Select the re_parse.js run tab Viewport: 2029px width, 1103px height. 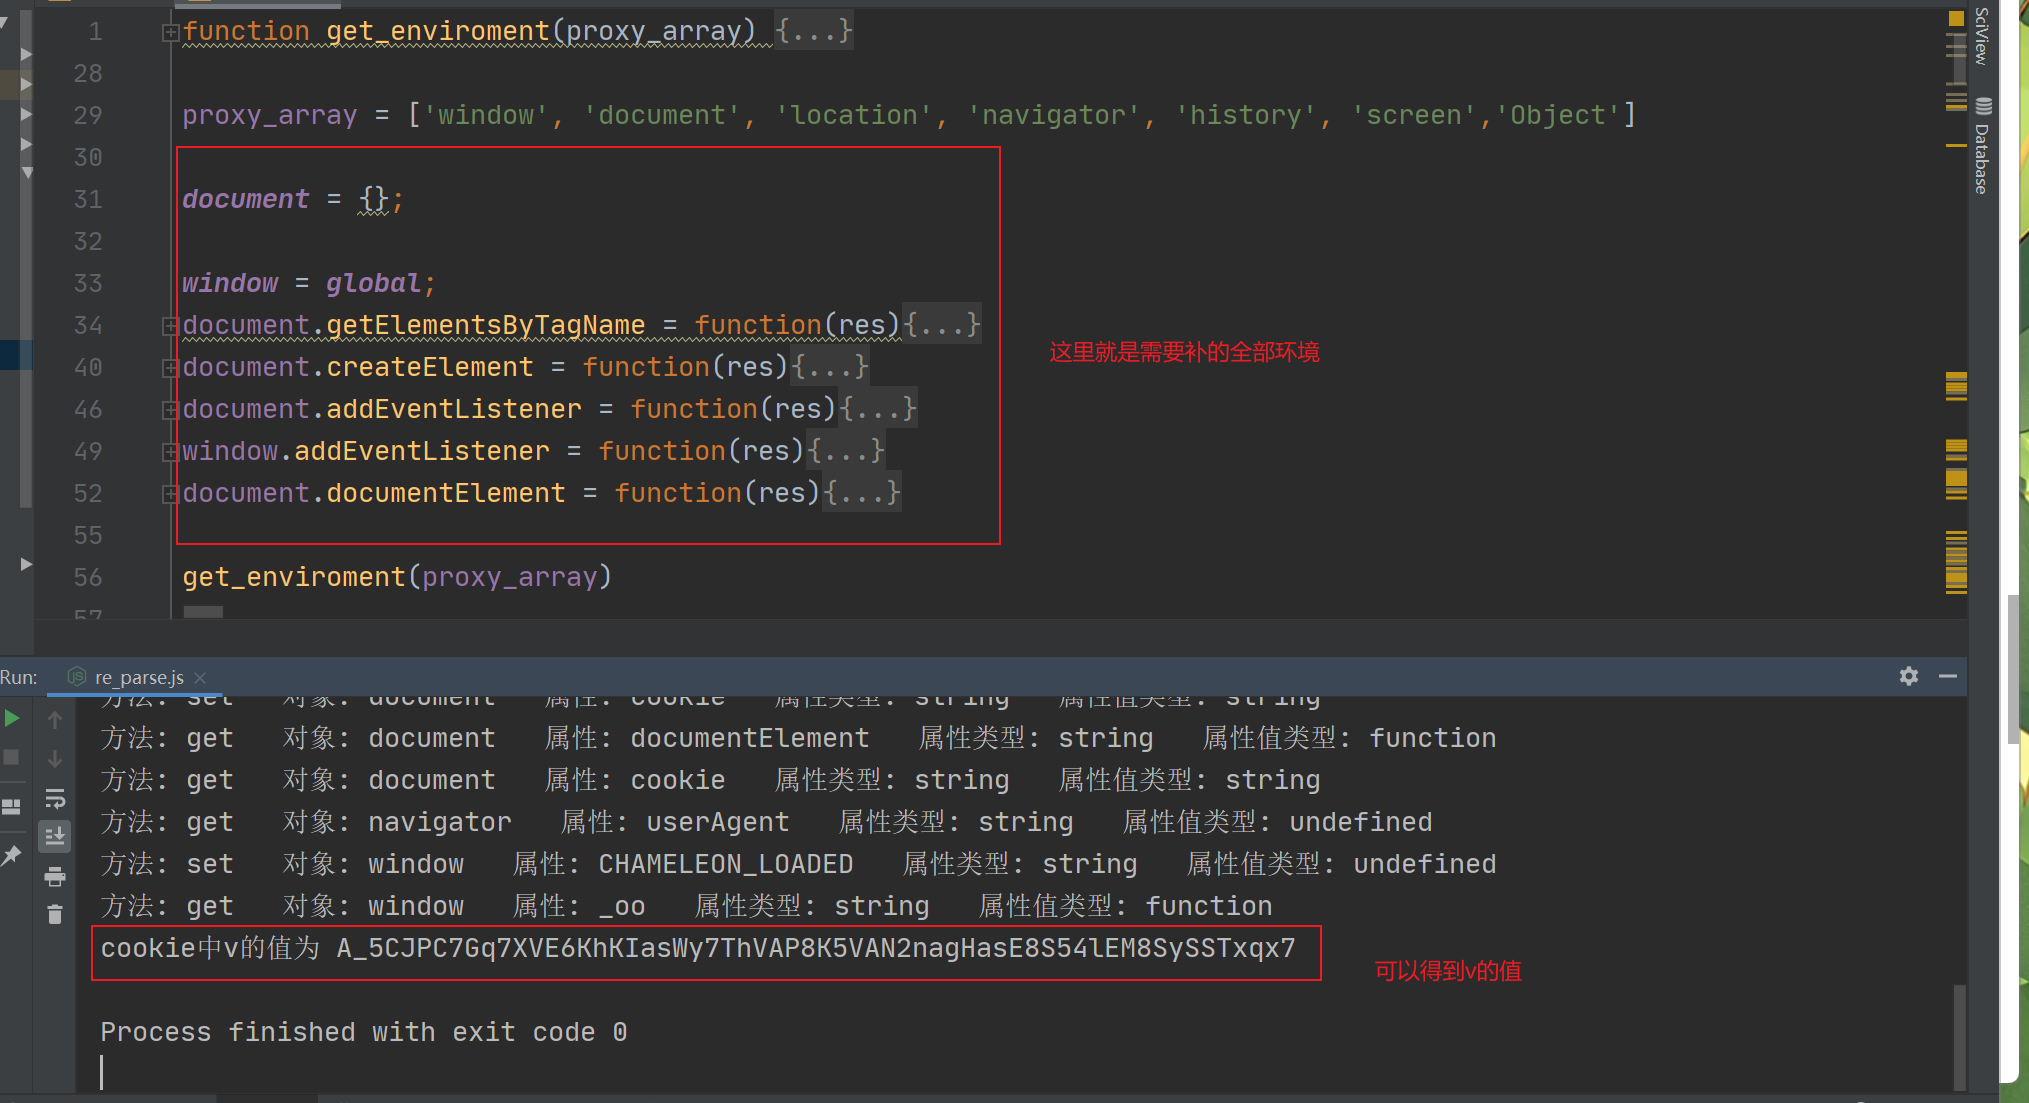138,677
